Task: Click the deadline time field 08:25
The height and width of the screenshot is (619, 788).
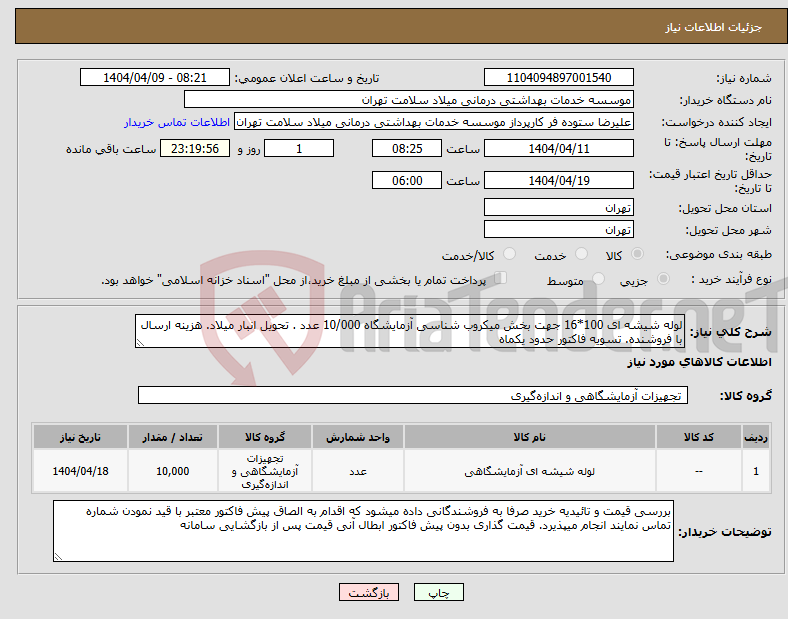Action: tap(407, 148)
